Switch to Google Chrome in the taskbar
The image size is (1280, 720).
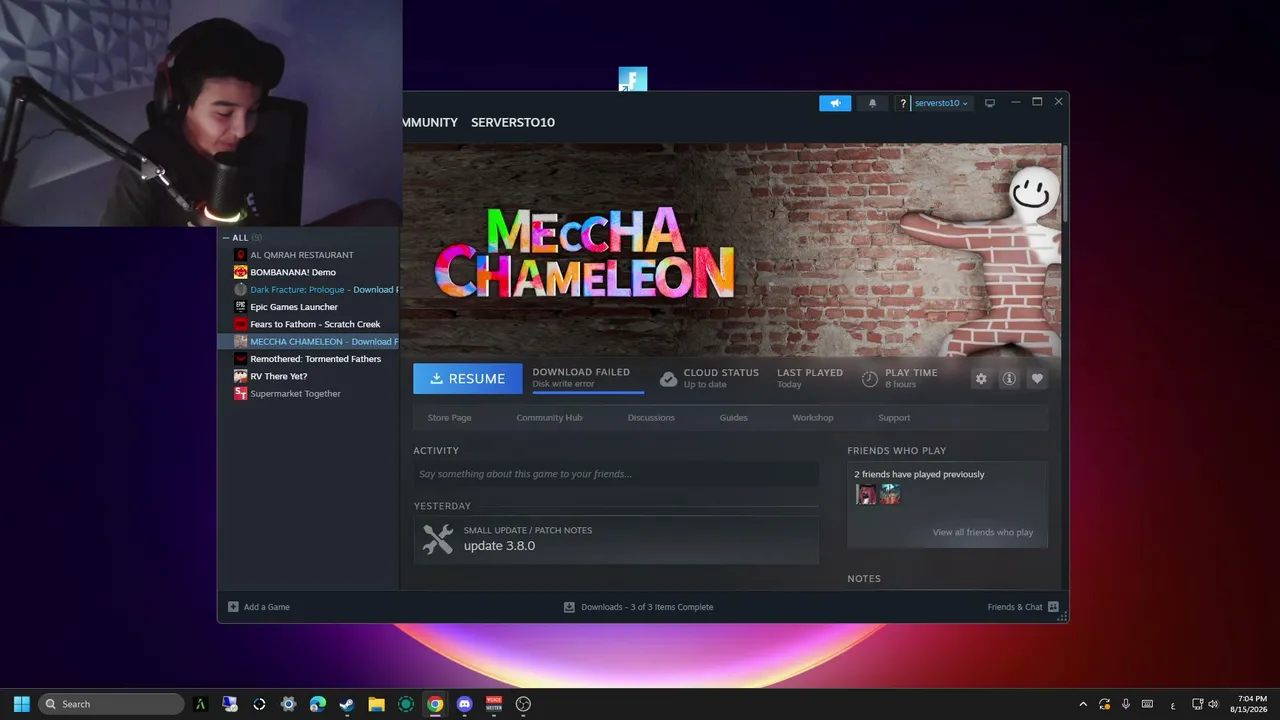pyautogui.click(x=435, y=704)
